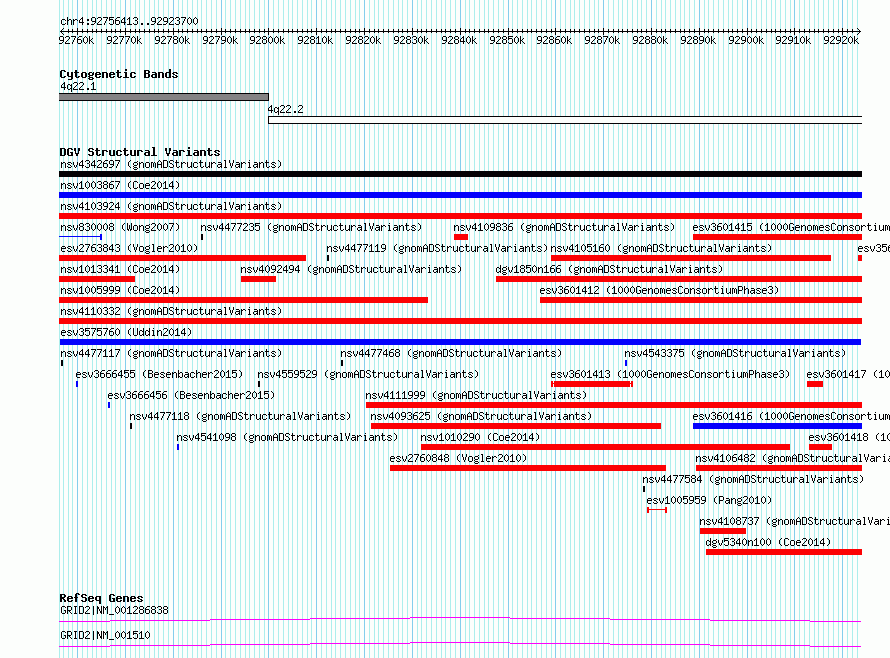Click nsv4477119 variant label

pyautogui.click(x=437, y=248)
